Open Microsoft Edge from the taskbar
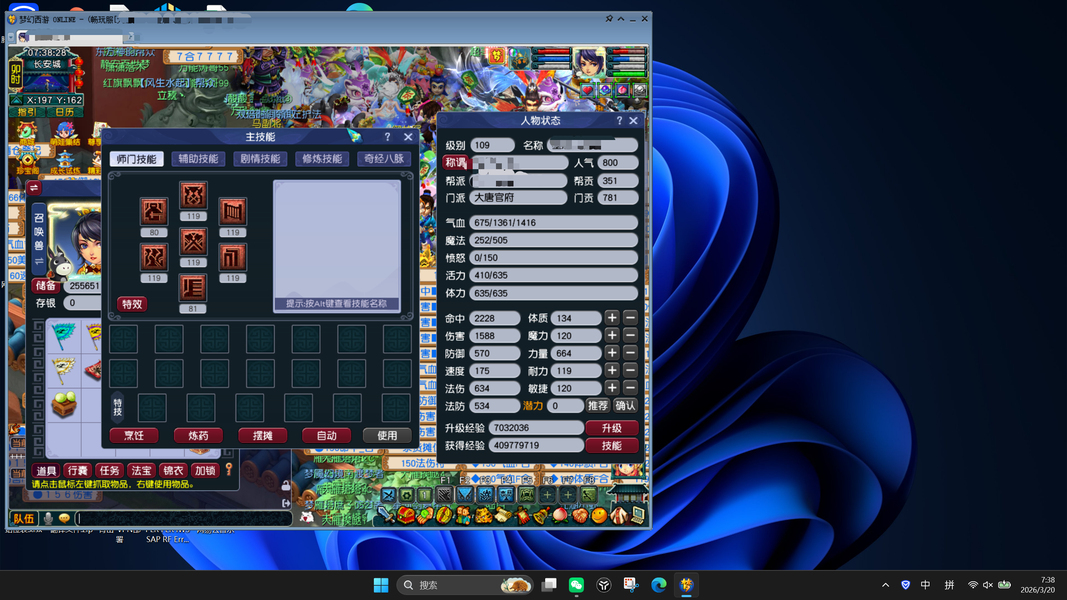 pyautogui.click(x=658, y=585)
